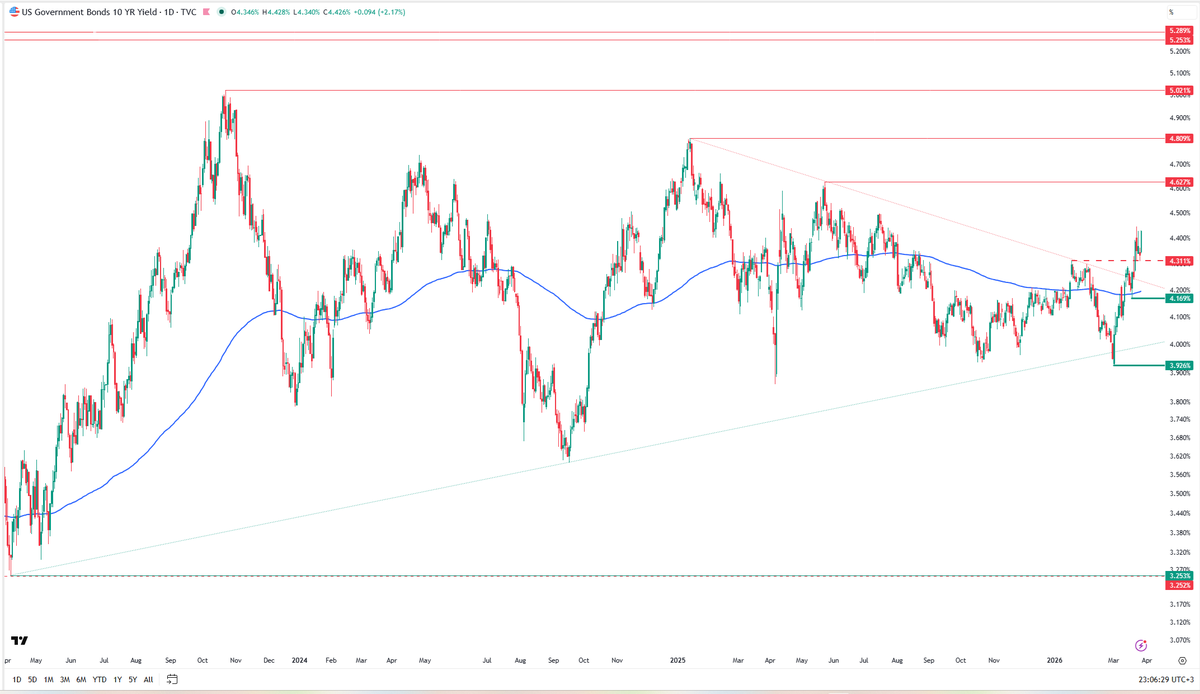The height and width of the screenshot is (694, 1200).
Task: Click the 5.100% tick on the price scale
Action: pyautogui.click(x=1179, y=74)
